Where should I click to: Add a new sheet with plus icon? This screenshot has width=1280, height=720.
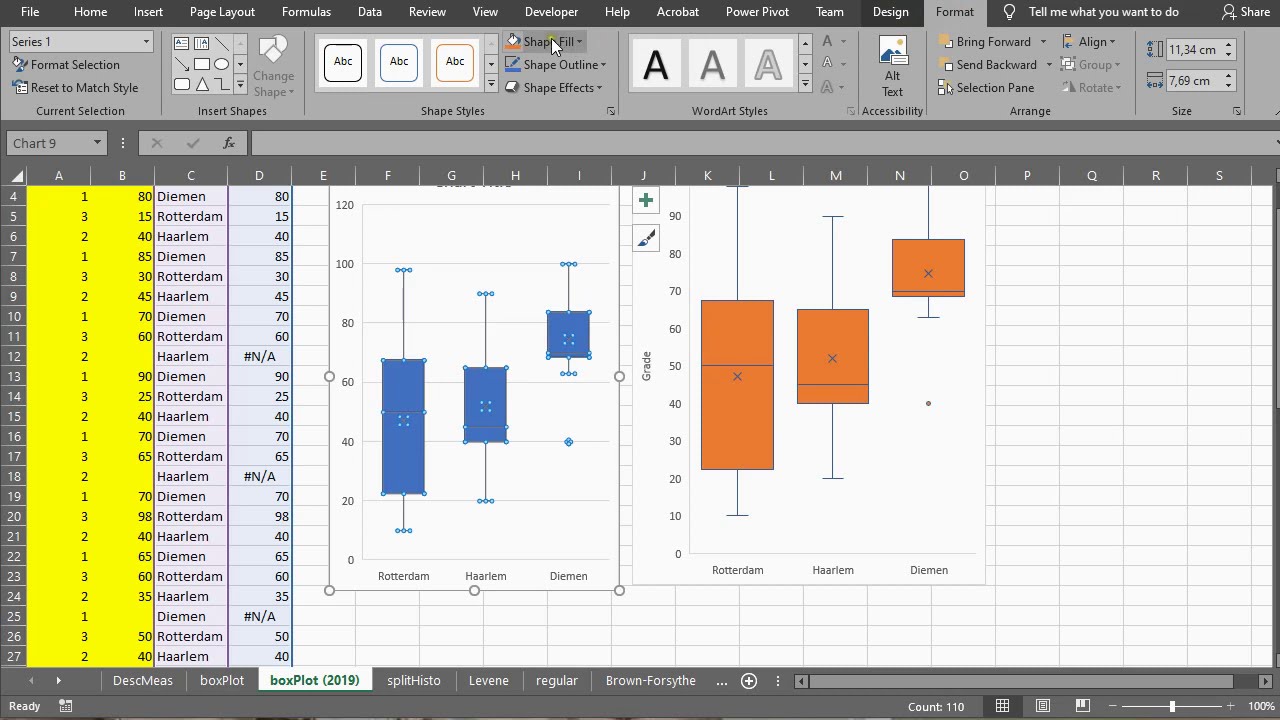click(748, 681)
